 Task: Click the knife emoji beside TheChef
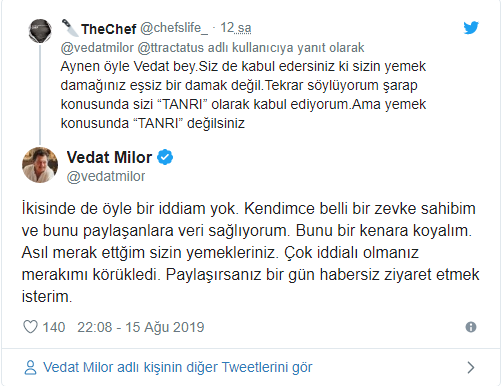(70, 28)
